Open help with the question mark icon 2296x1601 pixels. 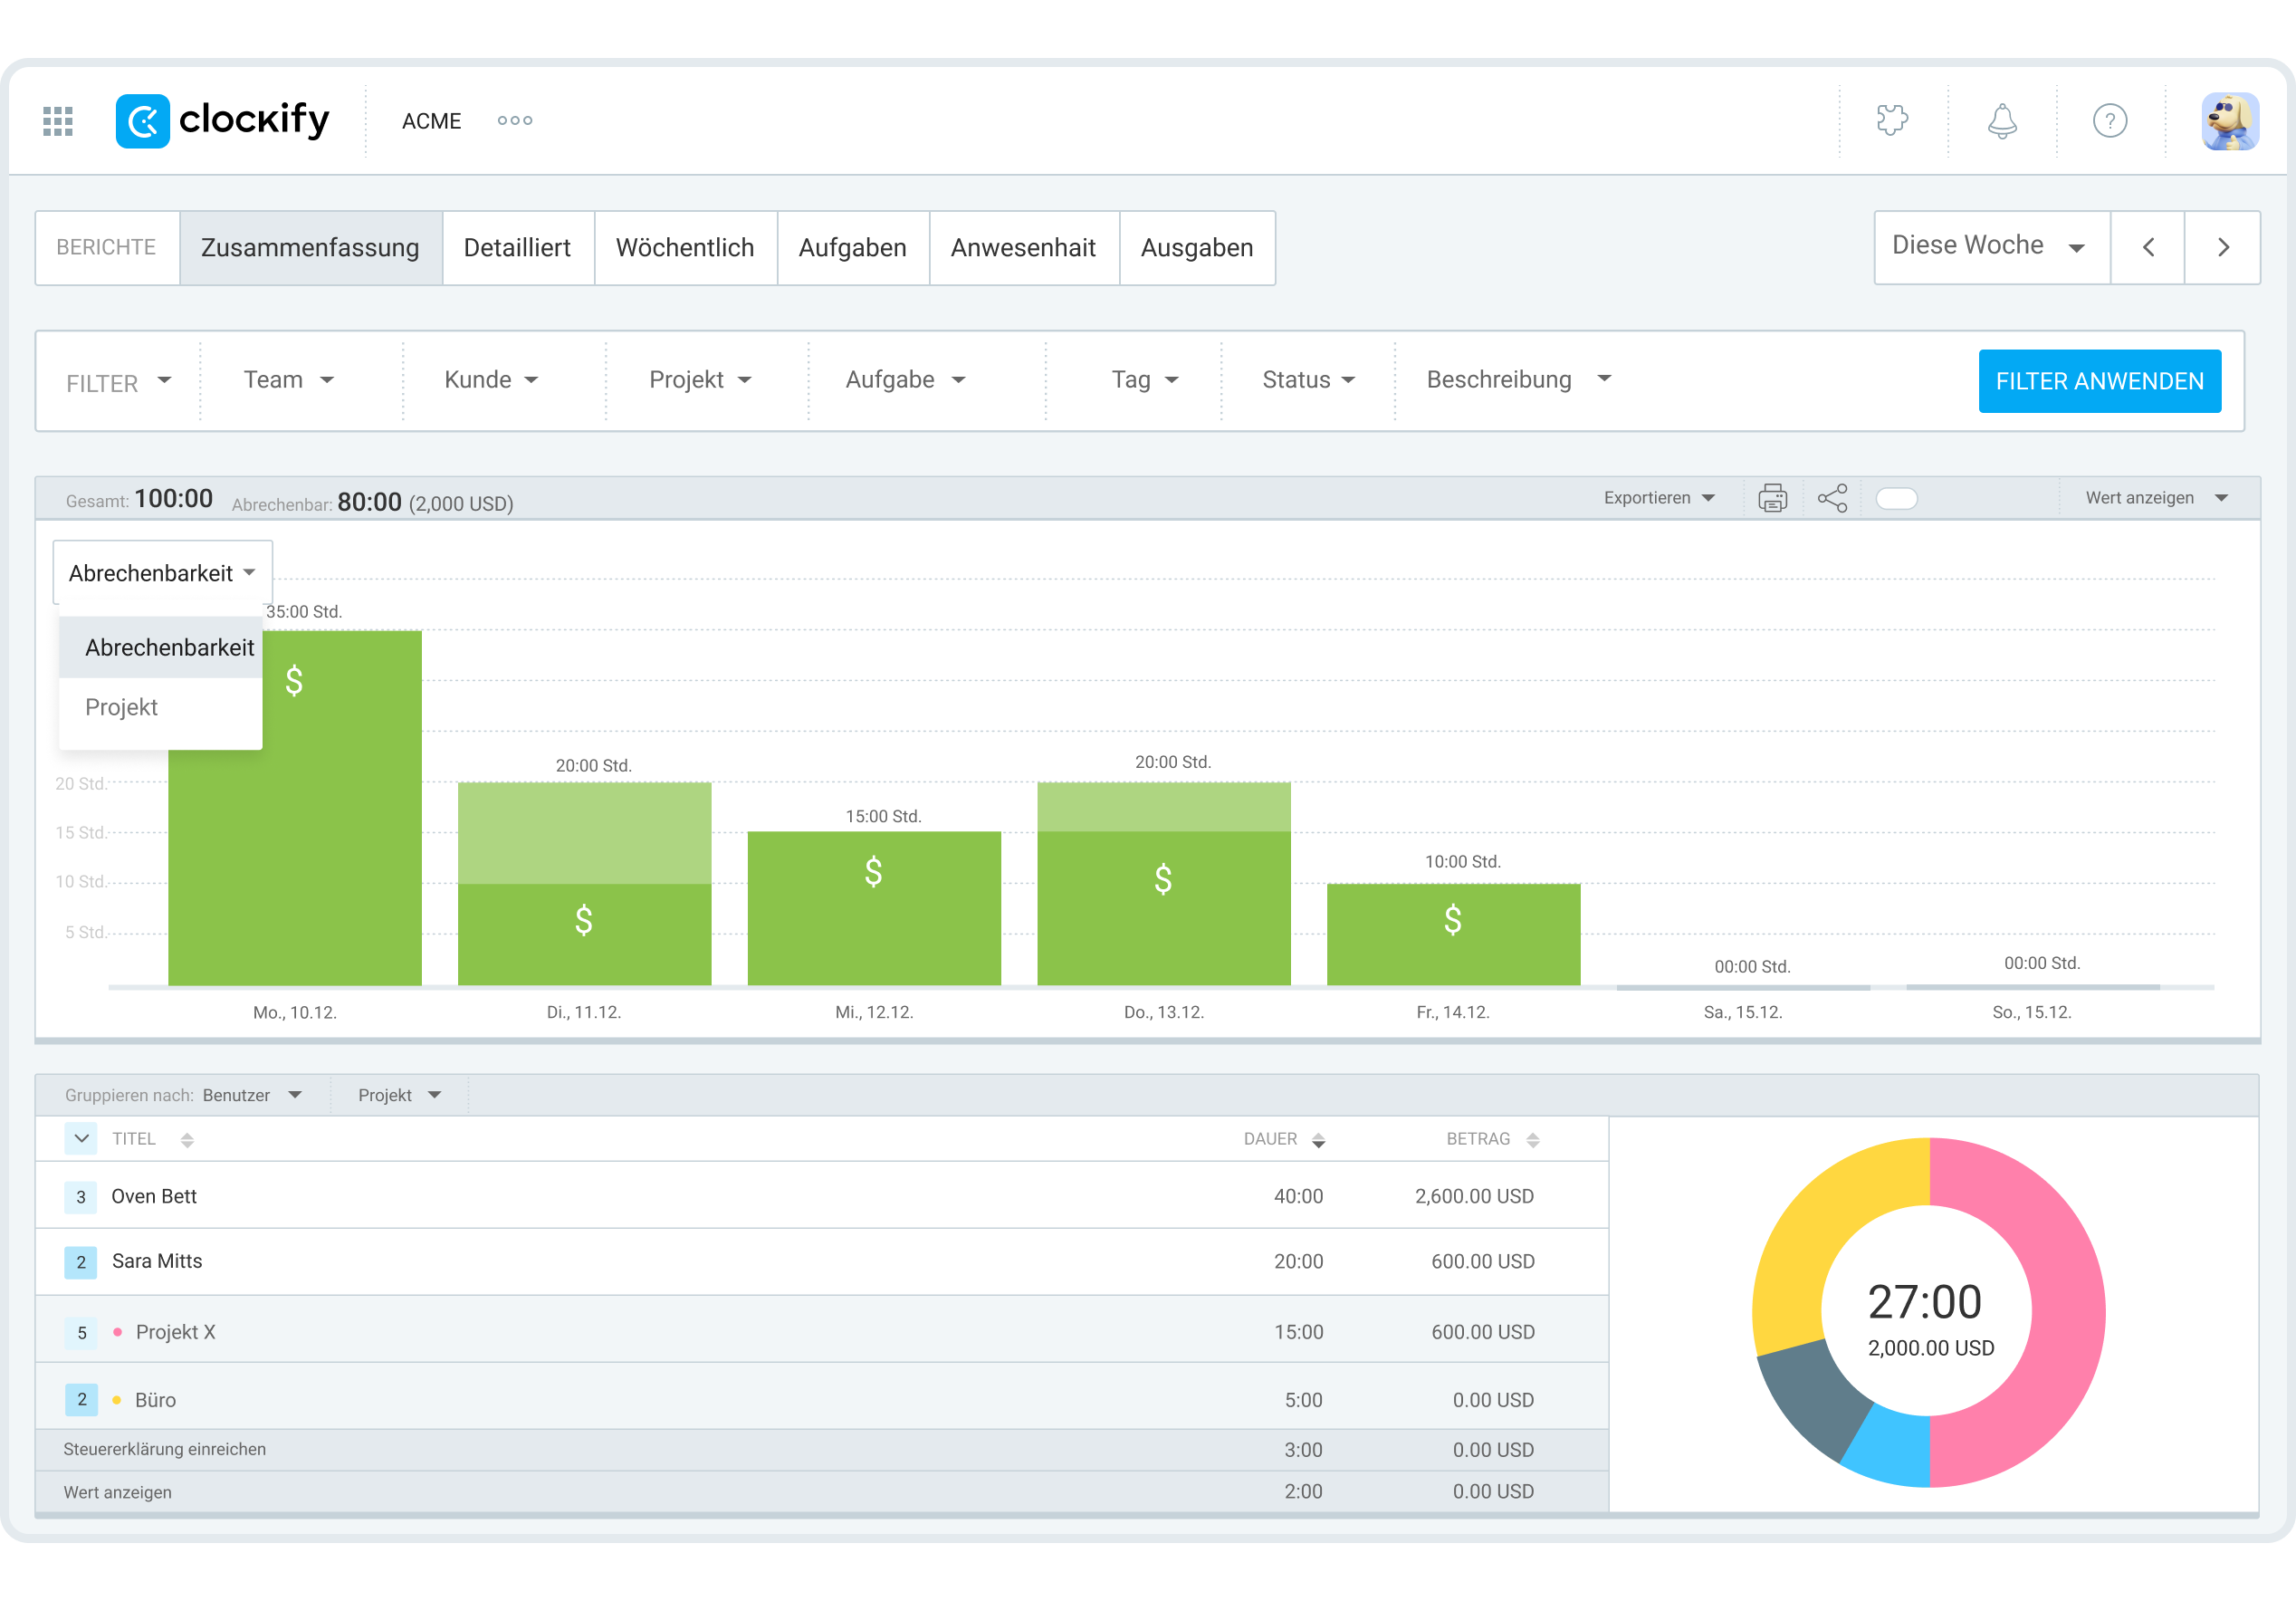(2110, 120)
